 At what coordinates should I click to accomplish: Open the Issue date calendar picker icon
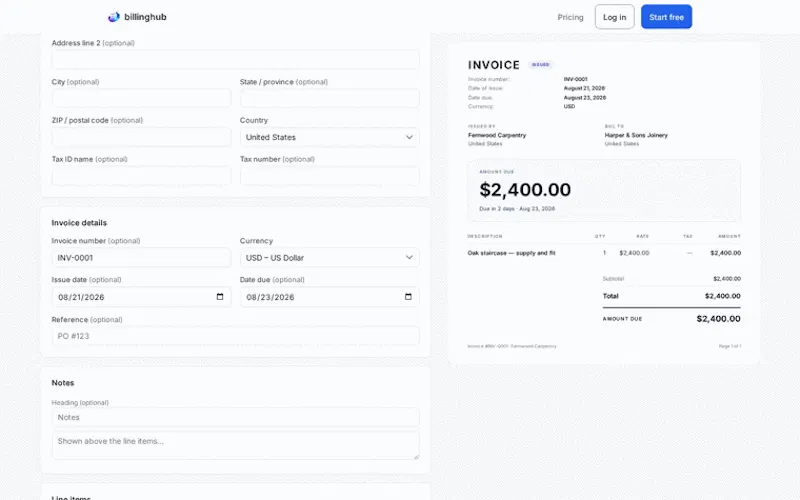pos(220,296)
